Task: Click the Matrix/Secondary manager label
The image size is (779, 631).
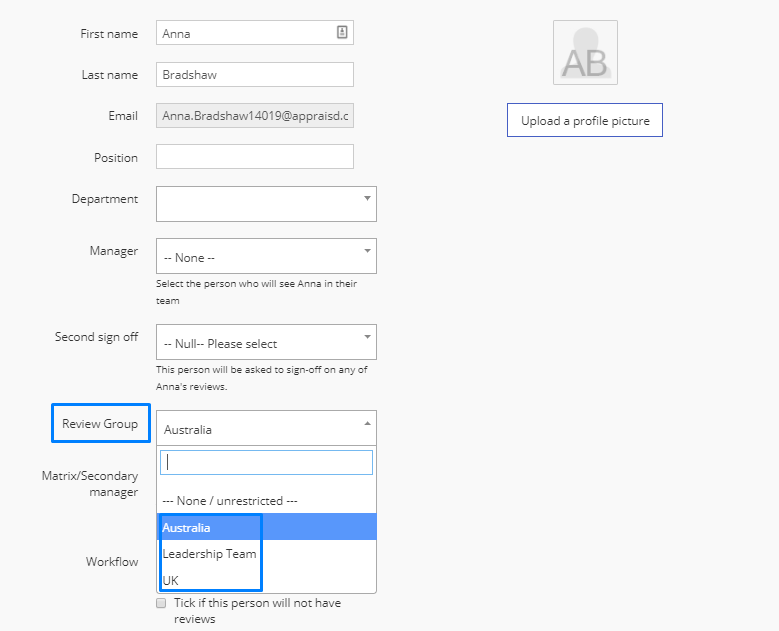Action: point(90,483)
